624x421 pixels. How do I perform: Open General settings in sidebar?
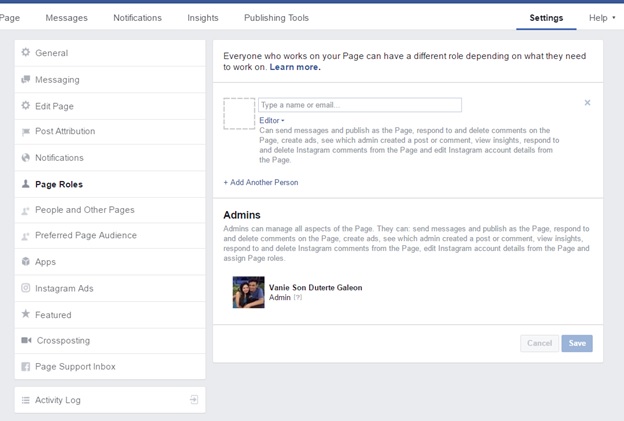[110, 53]
